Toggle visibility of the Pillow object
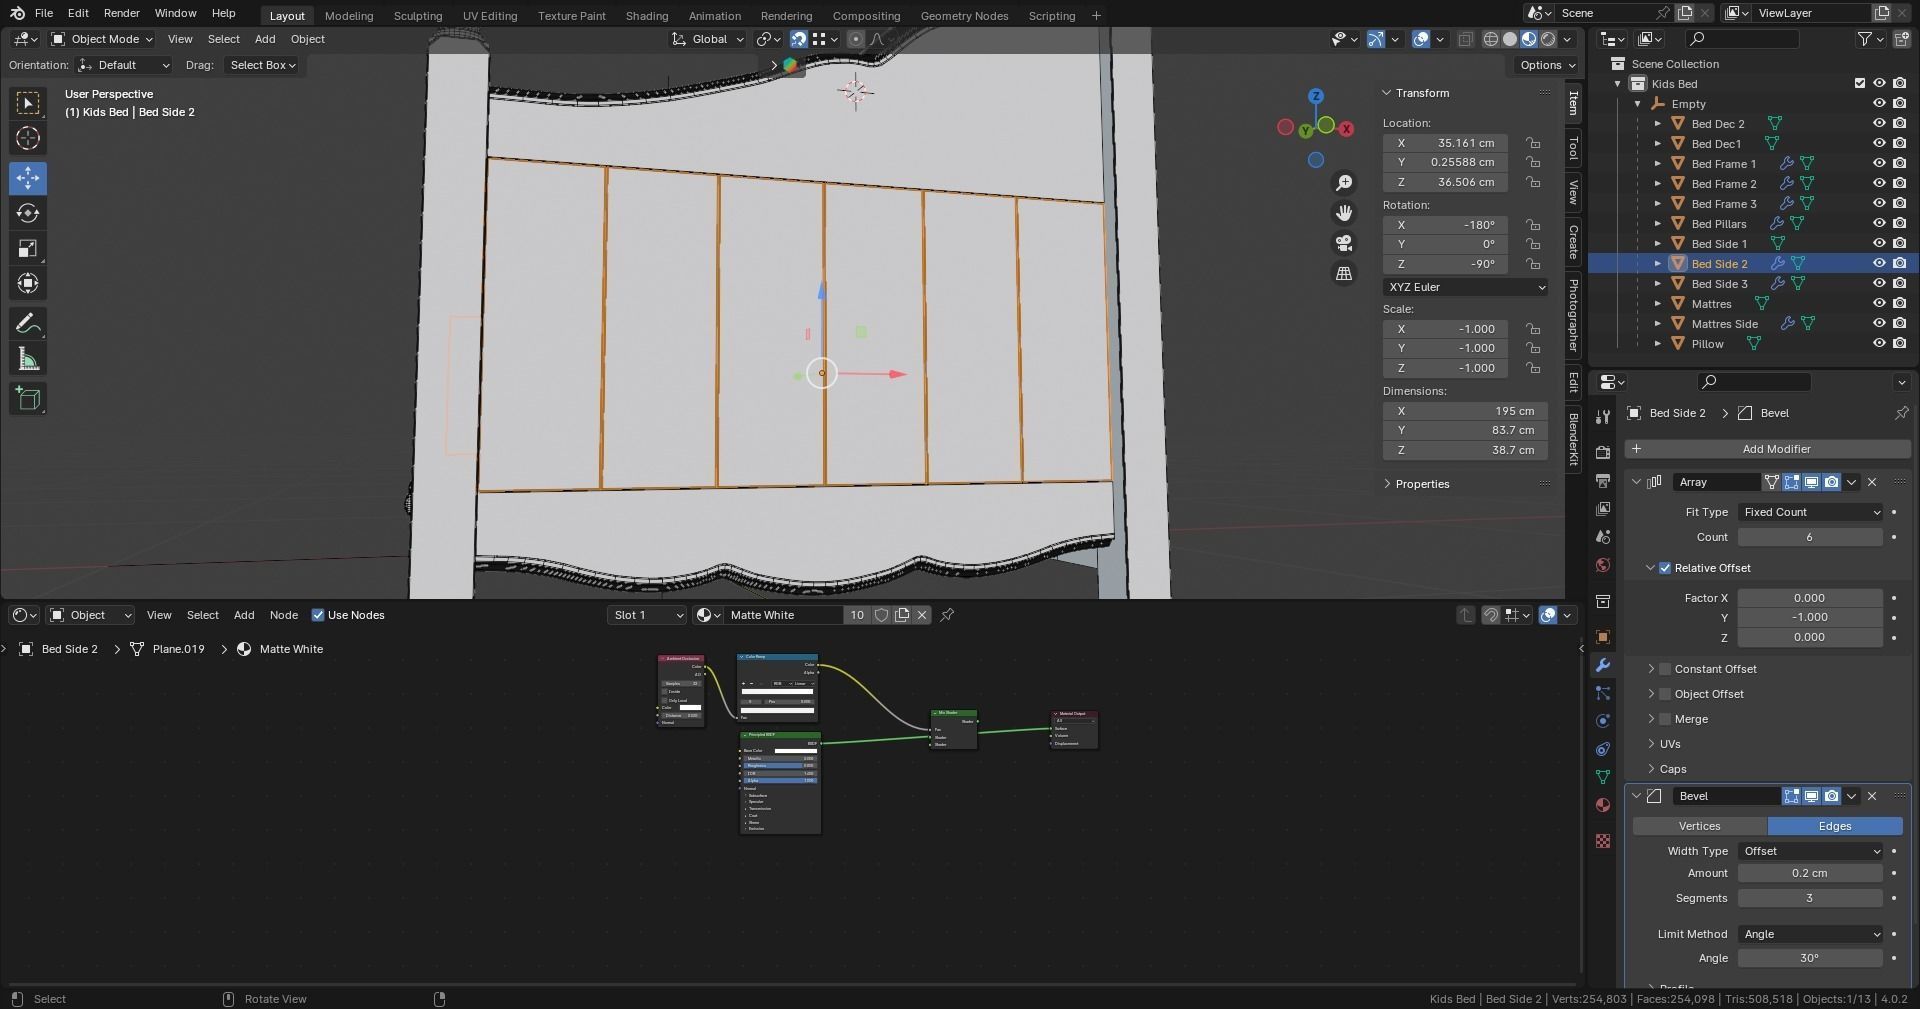Image resolution: width=1920 pixels, height=1009 pixels. point(1879,344)
